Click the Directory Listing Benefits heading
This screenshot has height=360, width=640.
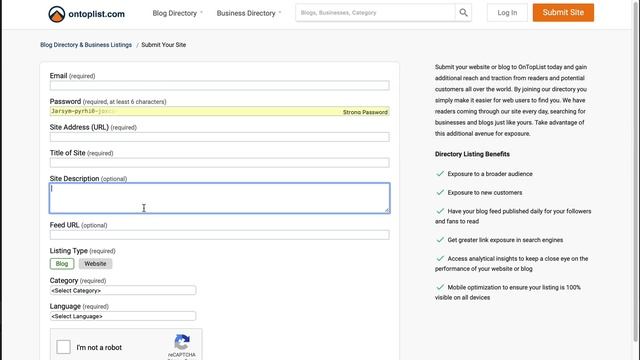(472, 154)
